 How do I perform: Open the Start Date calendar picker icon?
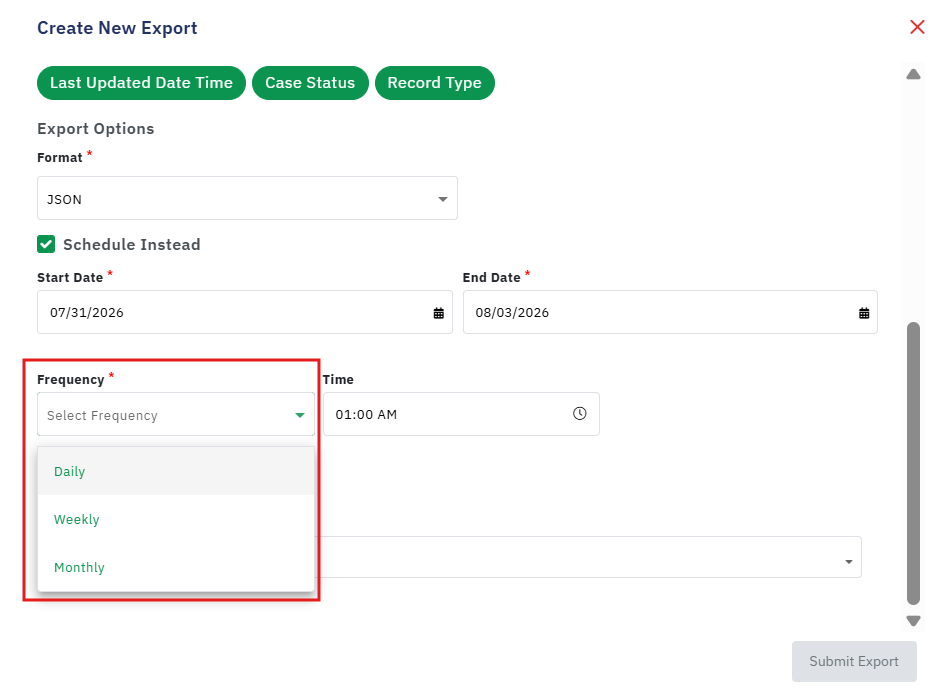438,313
